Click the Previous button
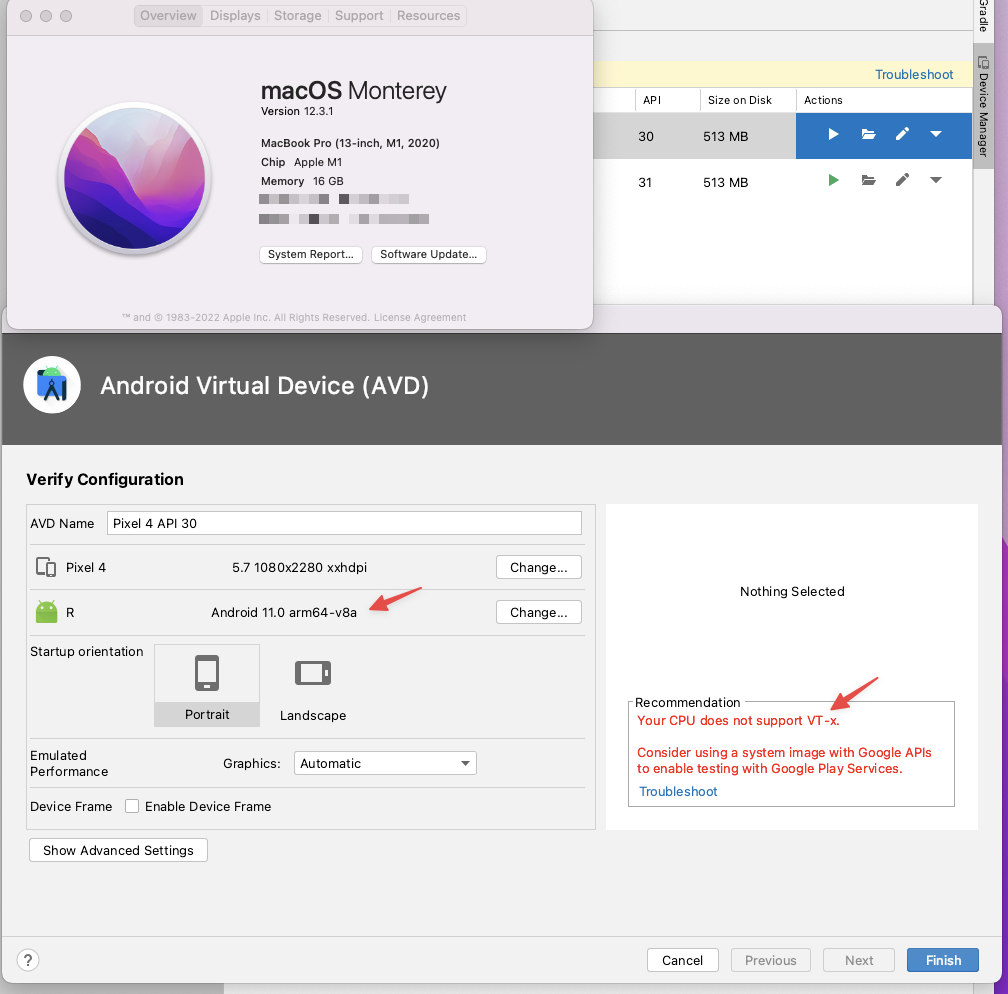 (x=770, y=960)
